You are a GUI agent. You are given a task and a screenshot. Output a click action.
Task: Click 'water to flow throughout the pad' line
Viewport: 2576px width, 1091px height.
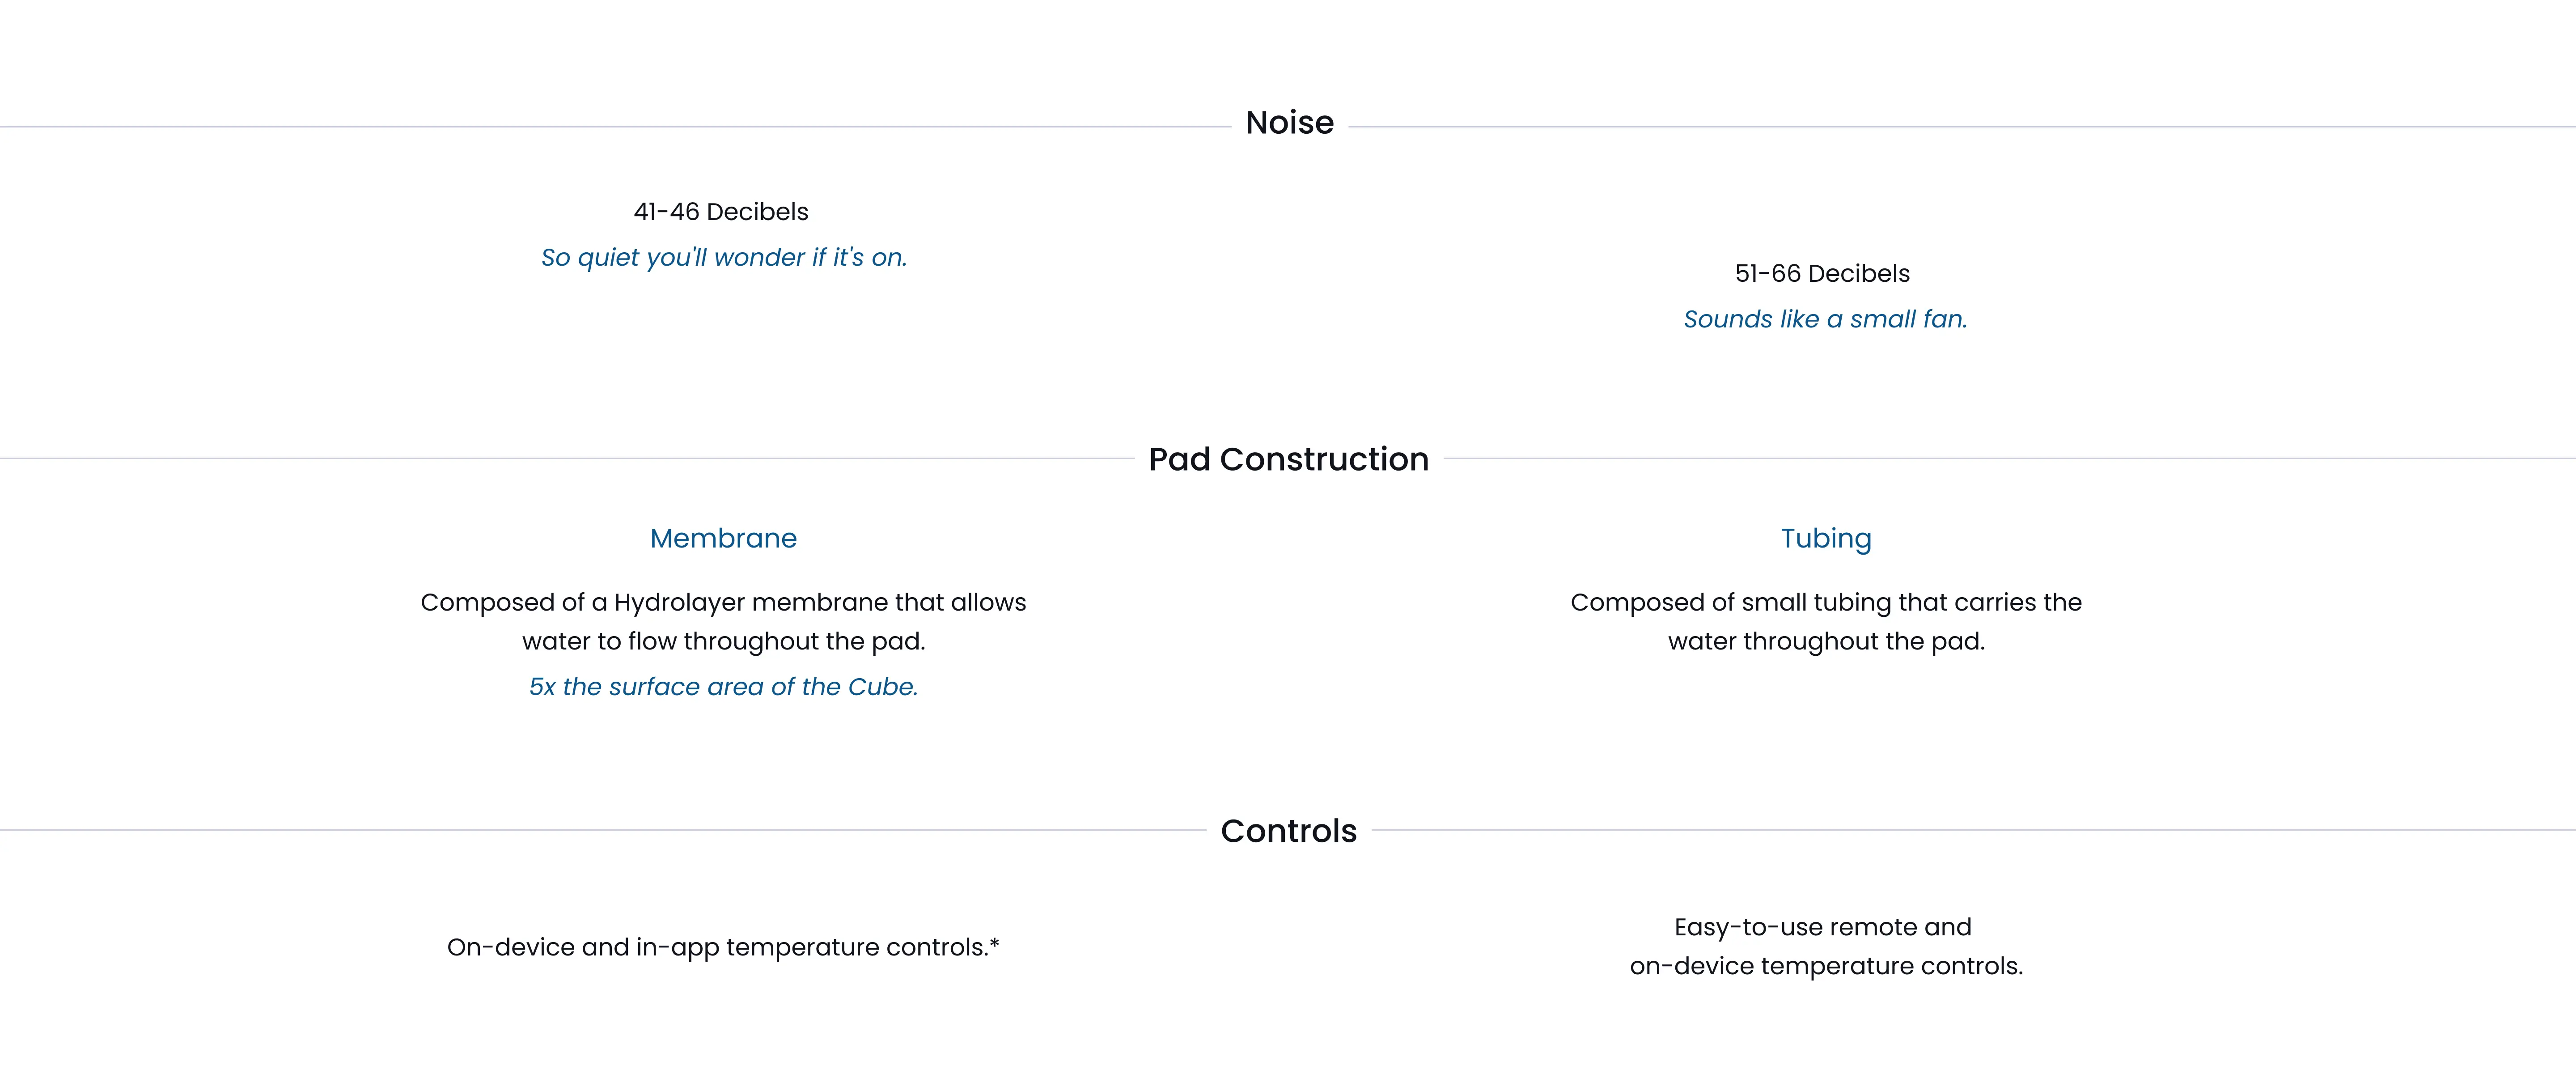pos(723,642)
